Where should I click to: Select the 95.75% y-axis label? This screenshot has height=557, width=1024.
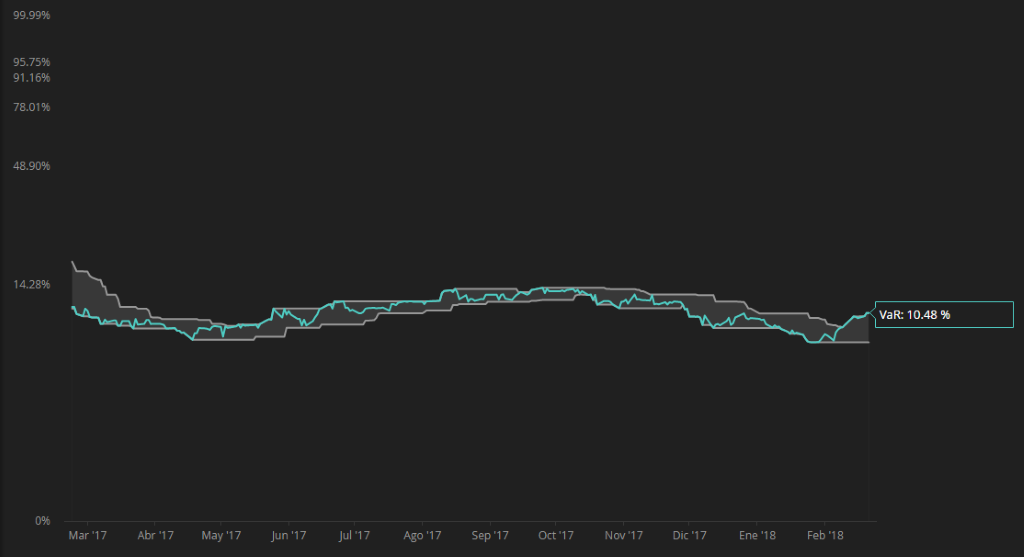pos(32,62)
